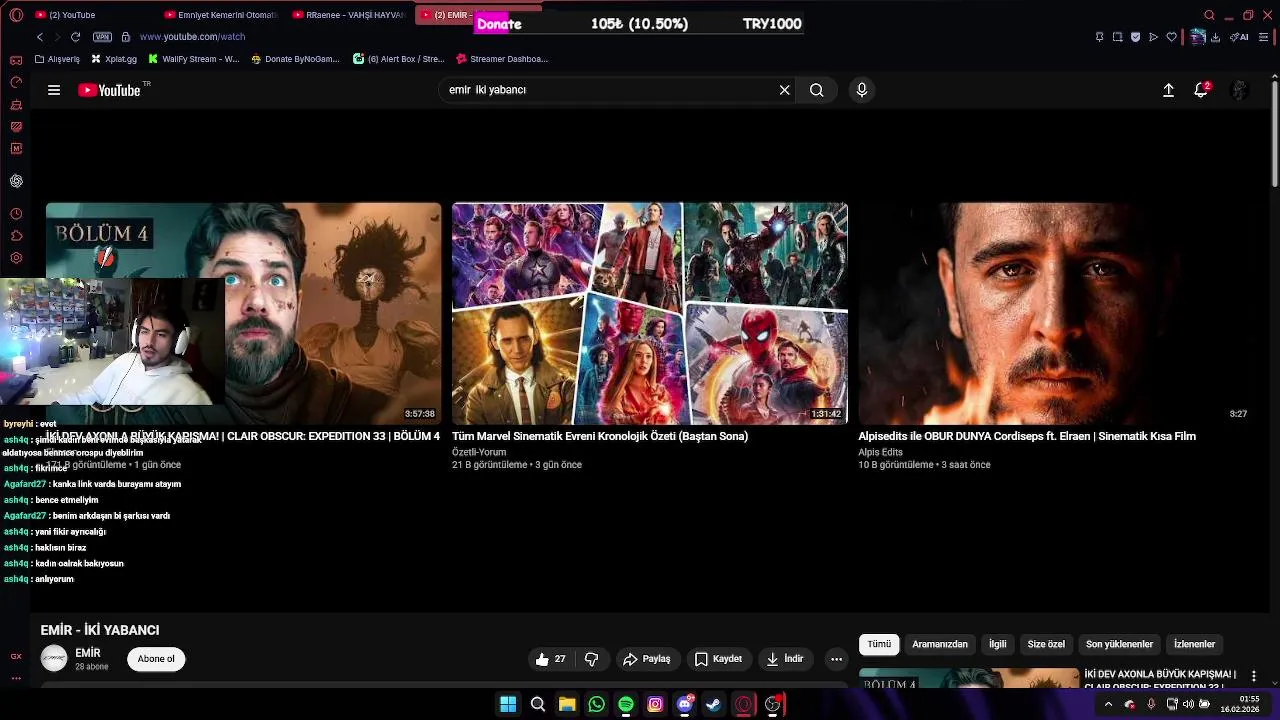Open the OBUR DUNYA Cordiseps video thumbnail
Image resolution: width=1280 pixels, height=720 pixels.
1056,314
